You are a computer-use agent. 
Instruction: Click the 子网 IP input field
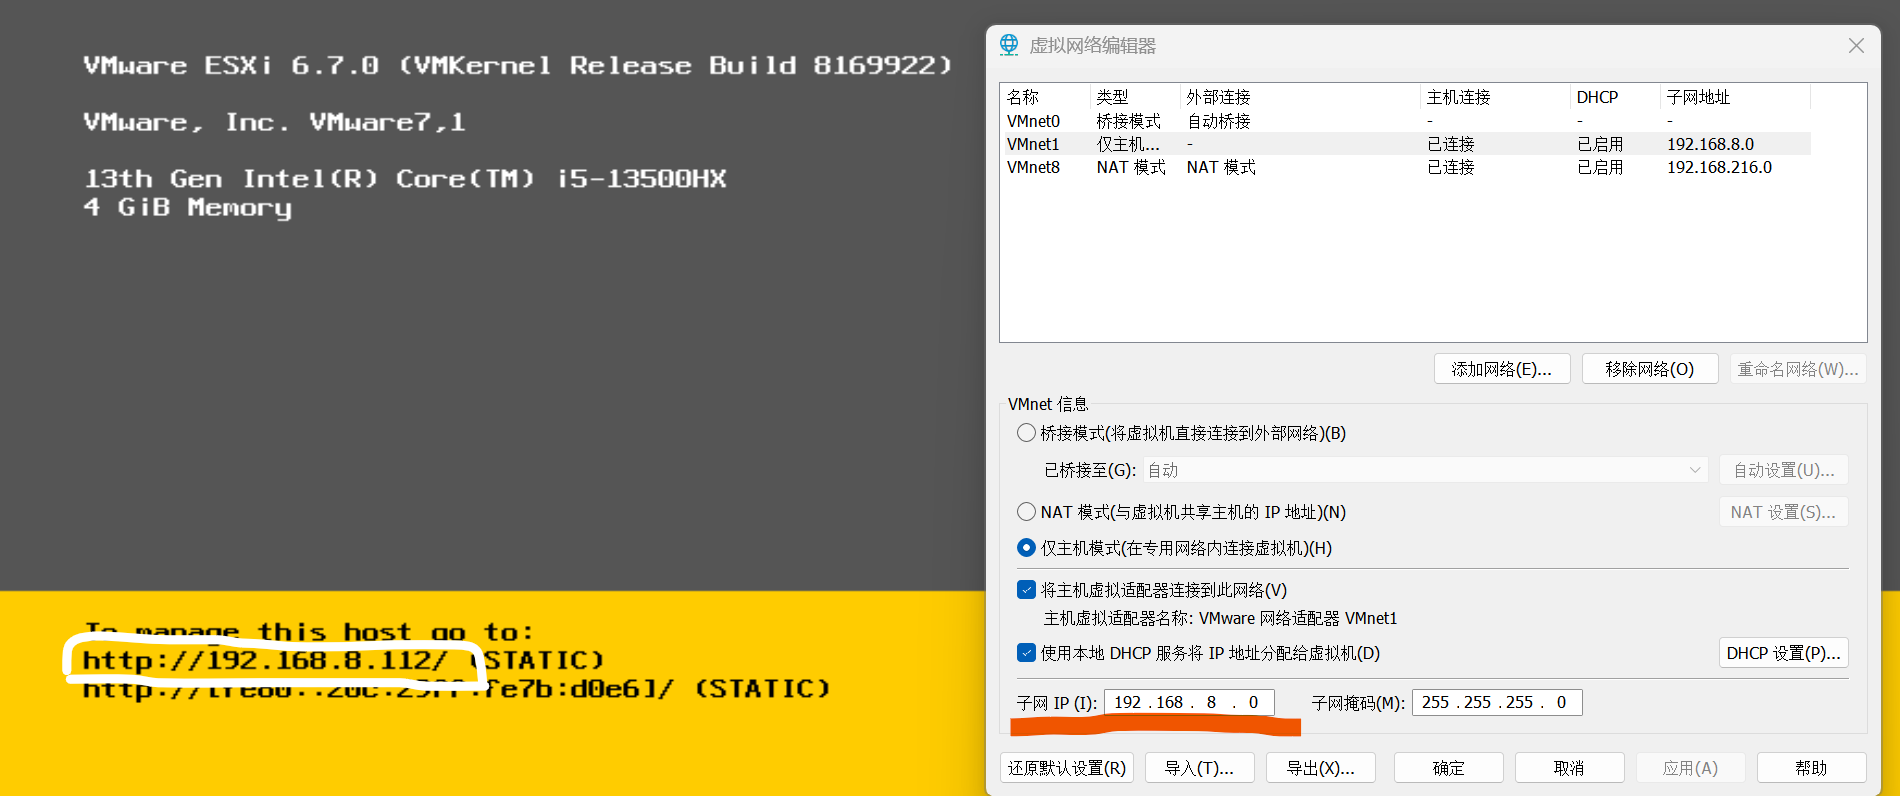1189,702
